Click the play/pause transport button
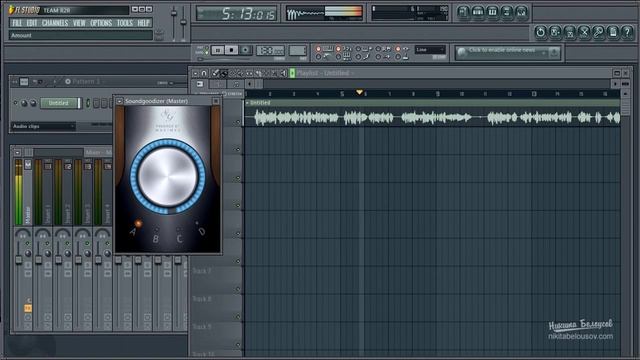This screenshot has width=640, height=360. pyautogui.click(x=218, y=50)
